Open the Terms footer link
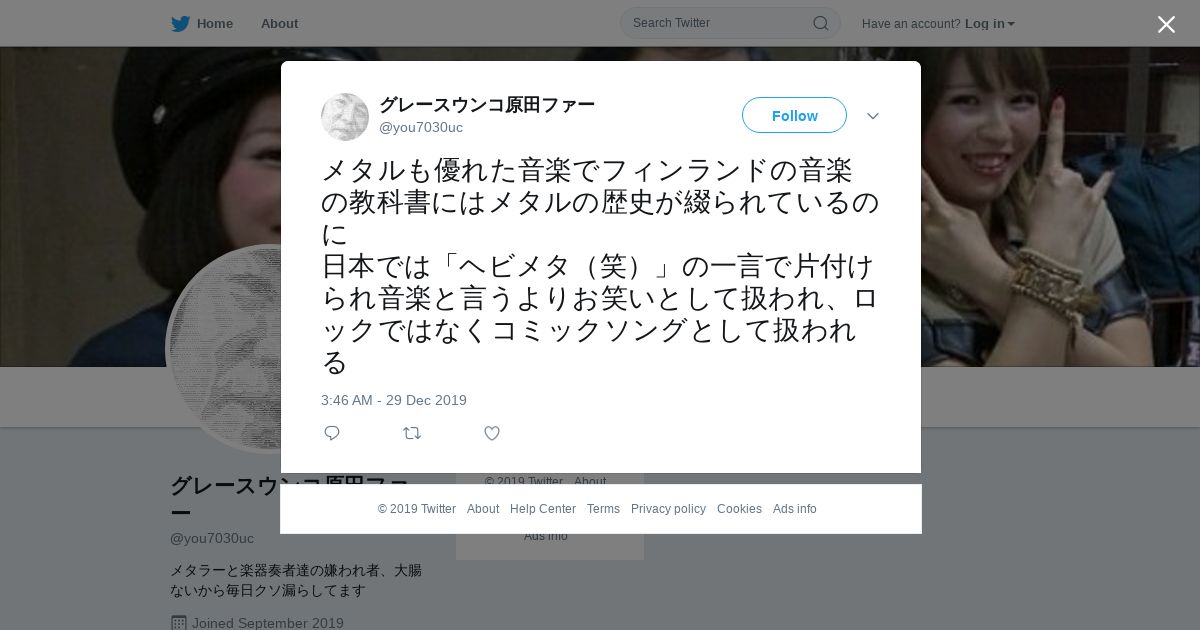 (603, 509)
